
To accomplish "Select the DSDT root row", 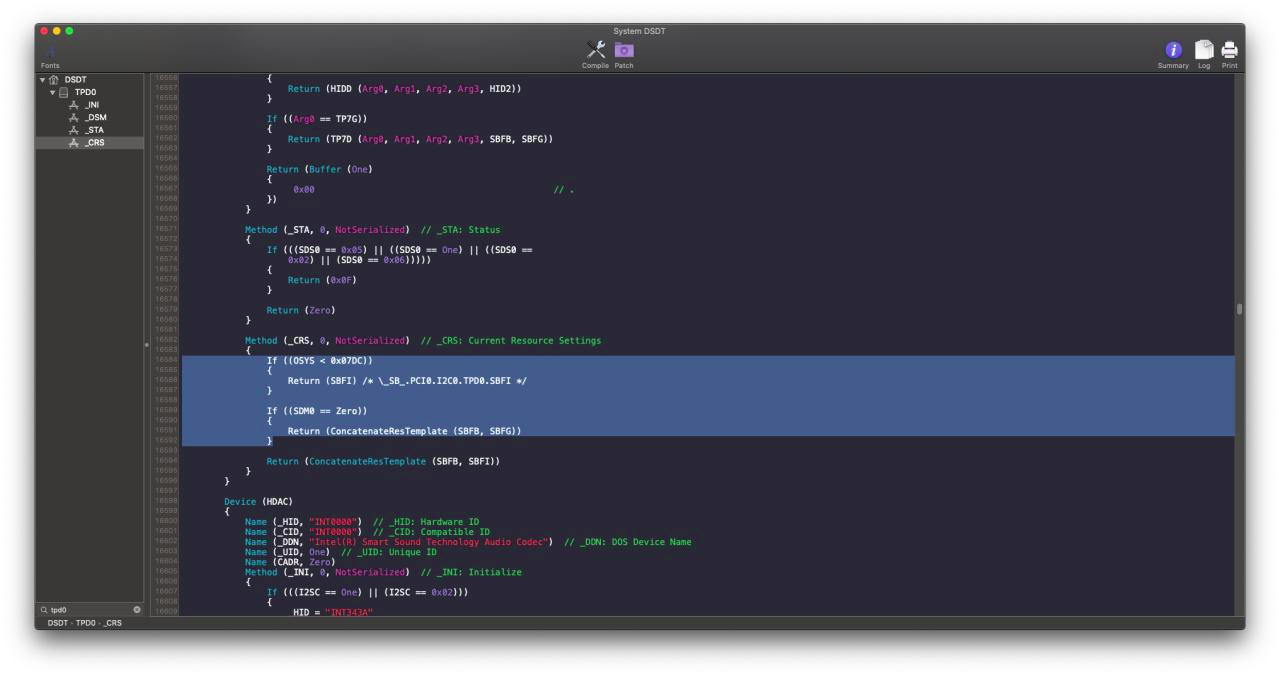I will (x=90, y=80).
